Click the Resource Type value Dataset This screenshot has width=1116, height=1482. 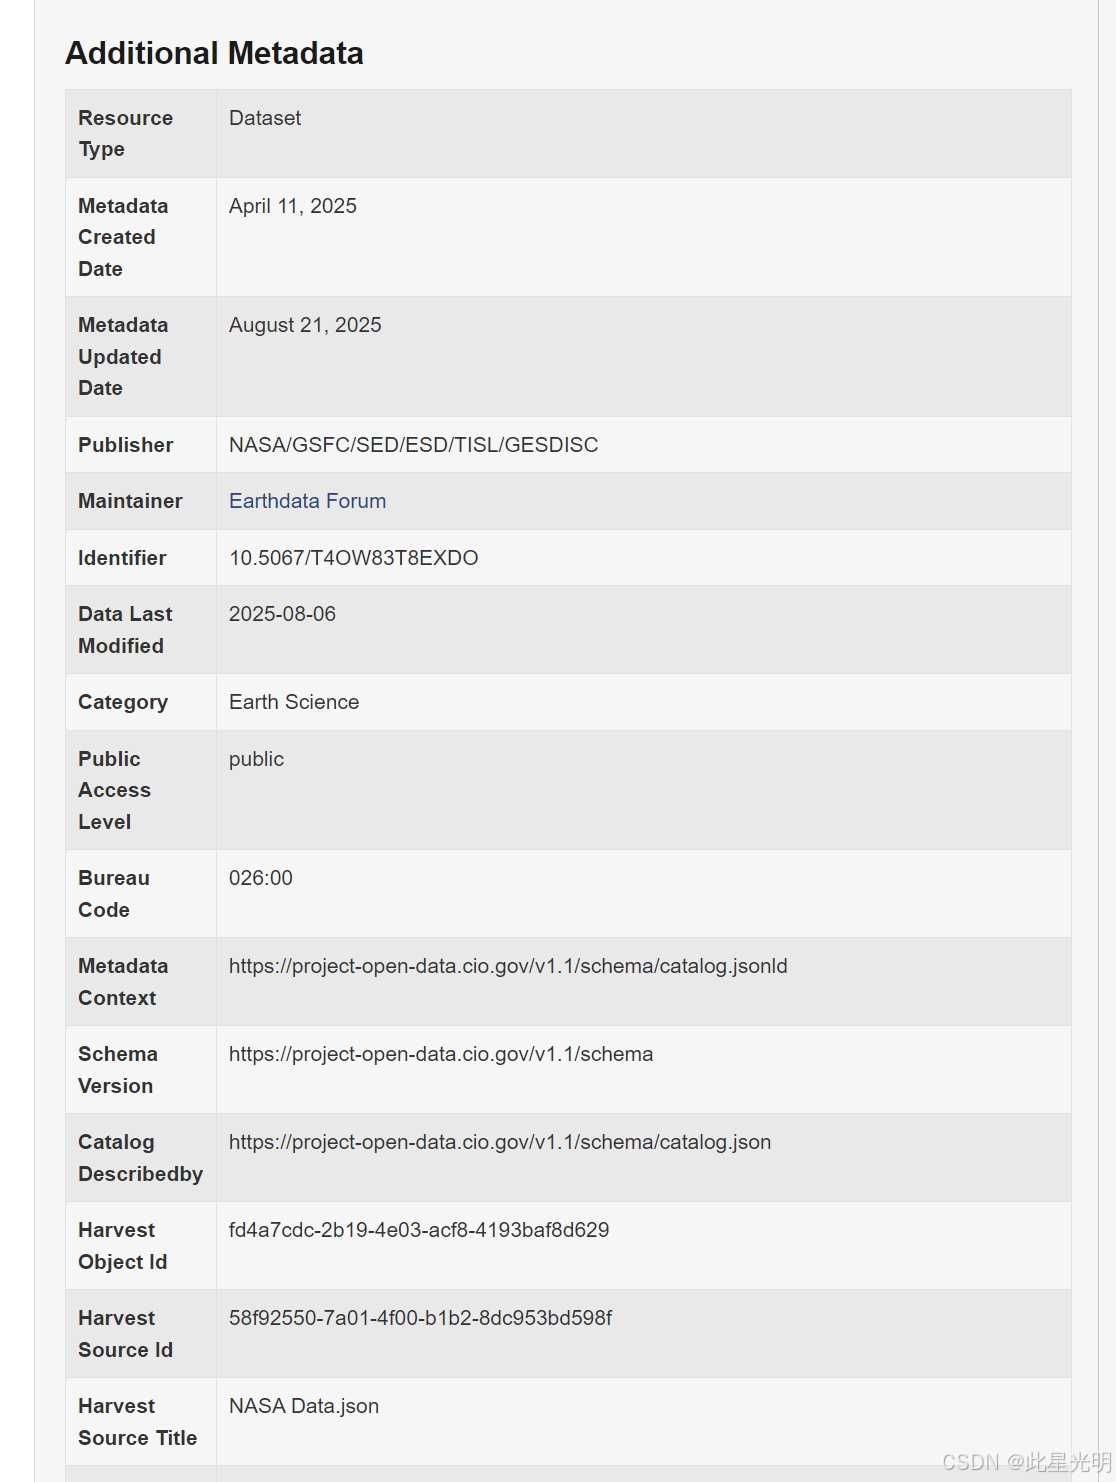(264, 118)
